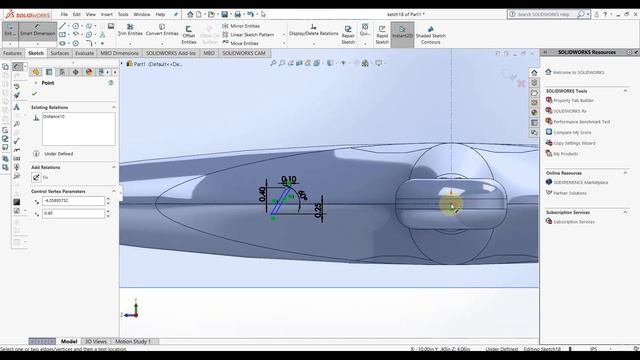Click the Zoom to Fit magnifier icon
Screen dimensions: 640x360
click(x=273, y=63)
